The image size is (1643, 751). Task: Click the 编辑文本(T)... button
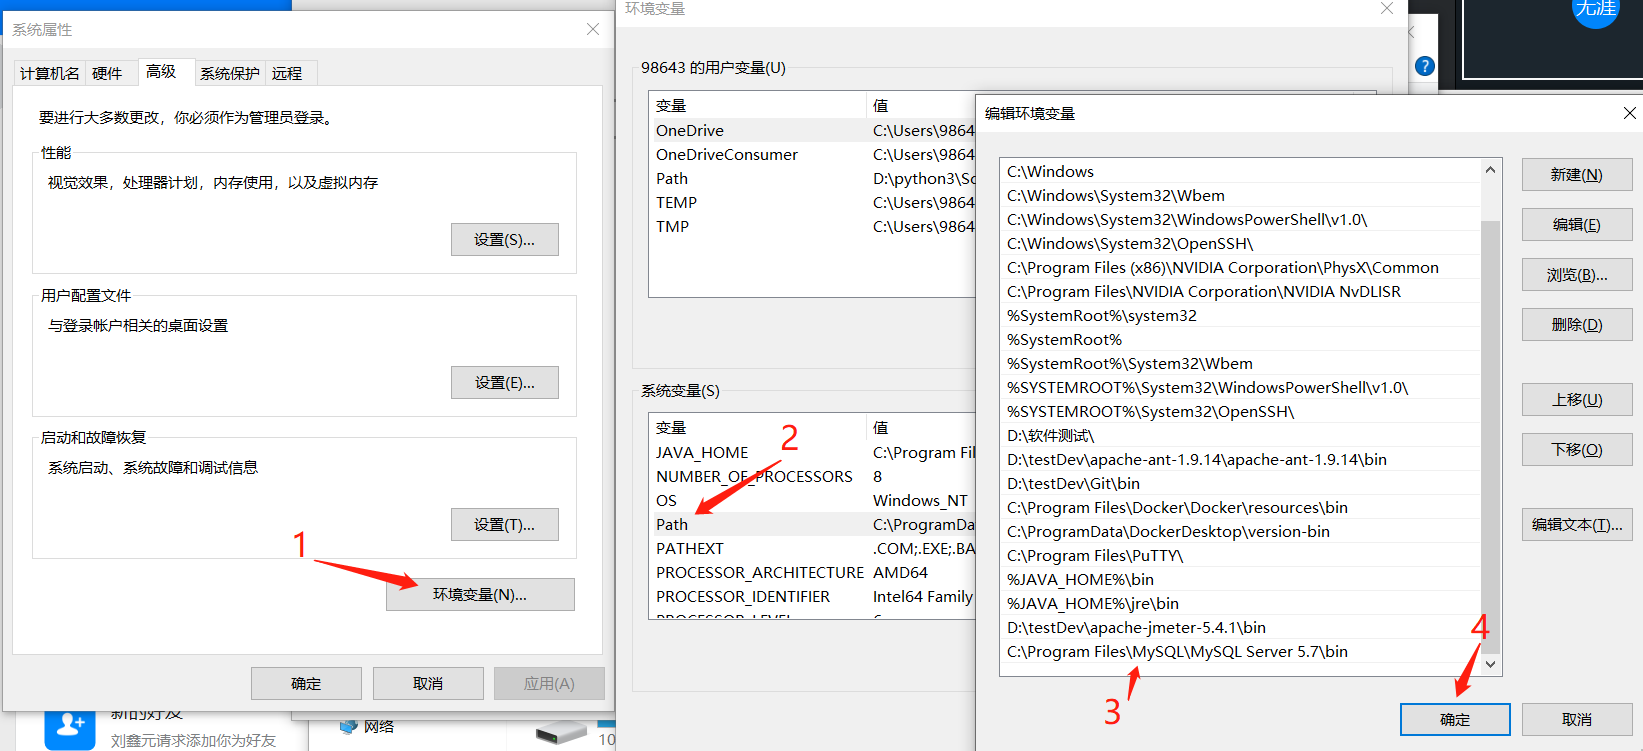[x=1577, y=525]
